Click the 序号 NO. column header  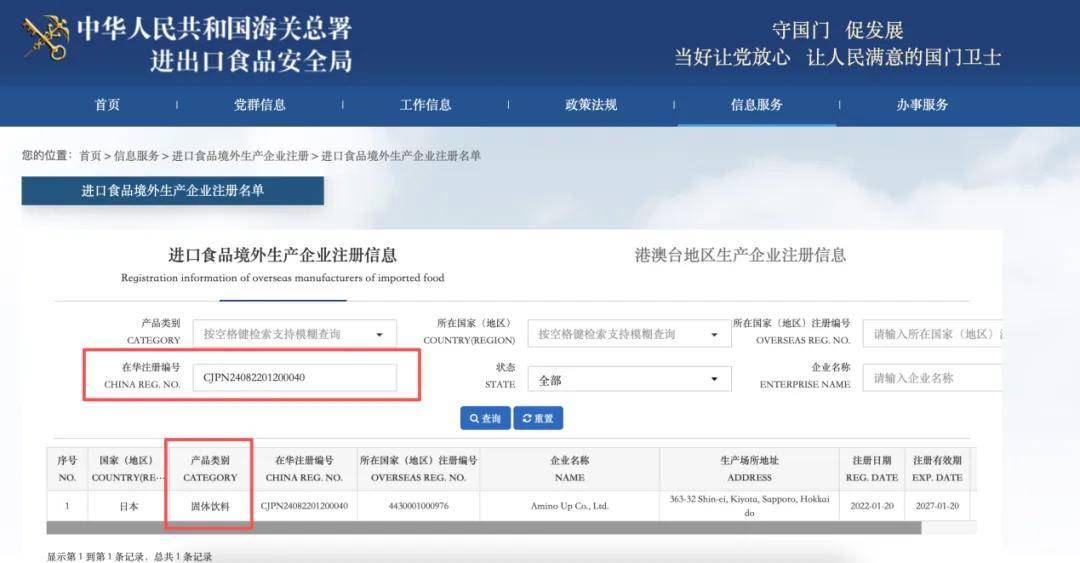(x=67, y=469)
